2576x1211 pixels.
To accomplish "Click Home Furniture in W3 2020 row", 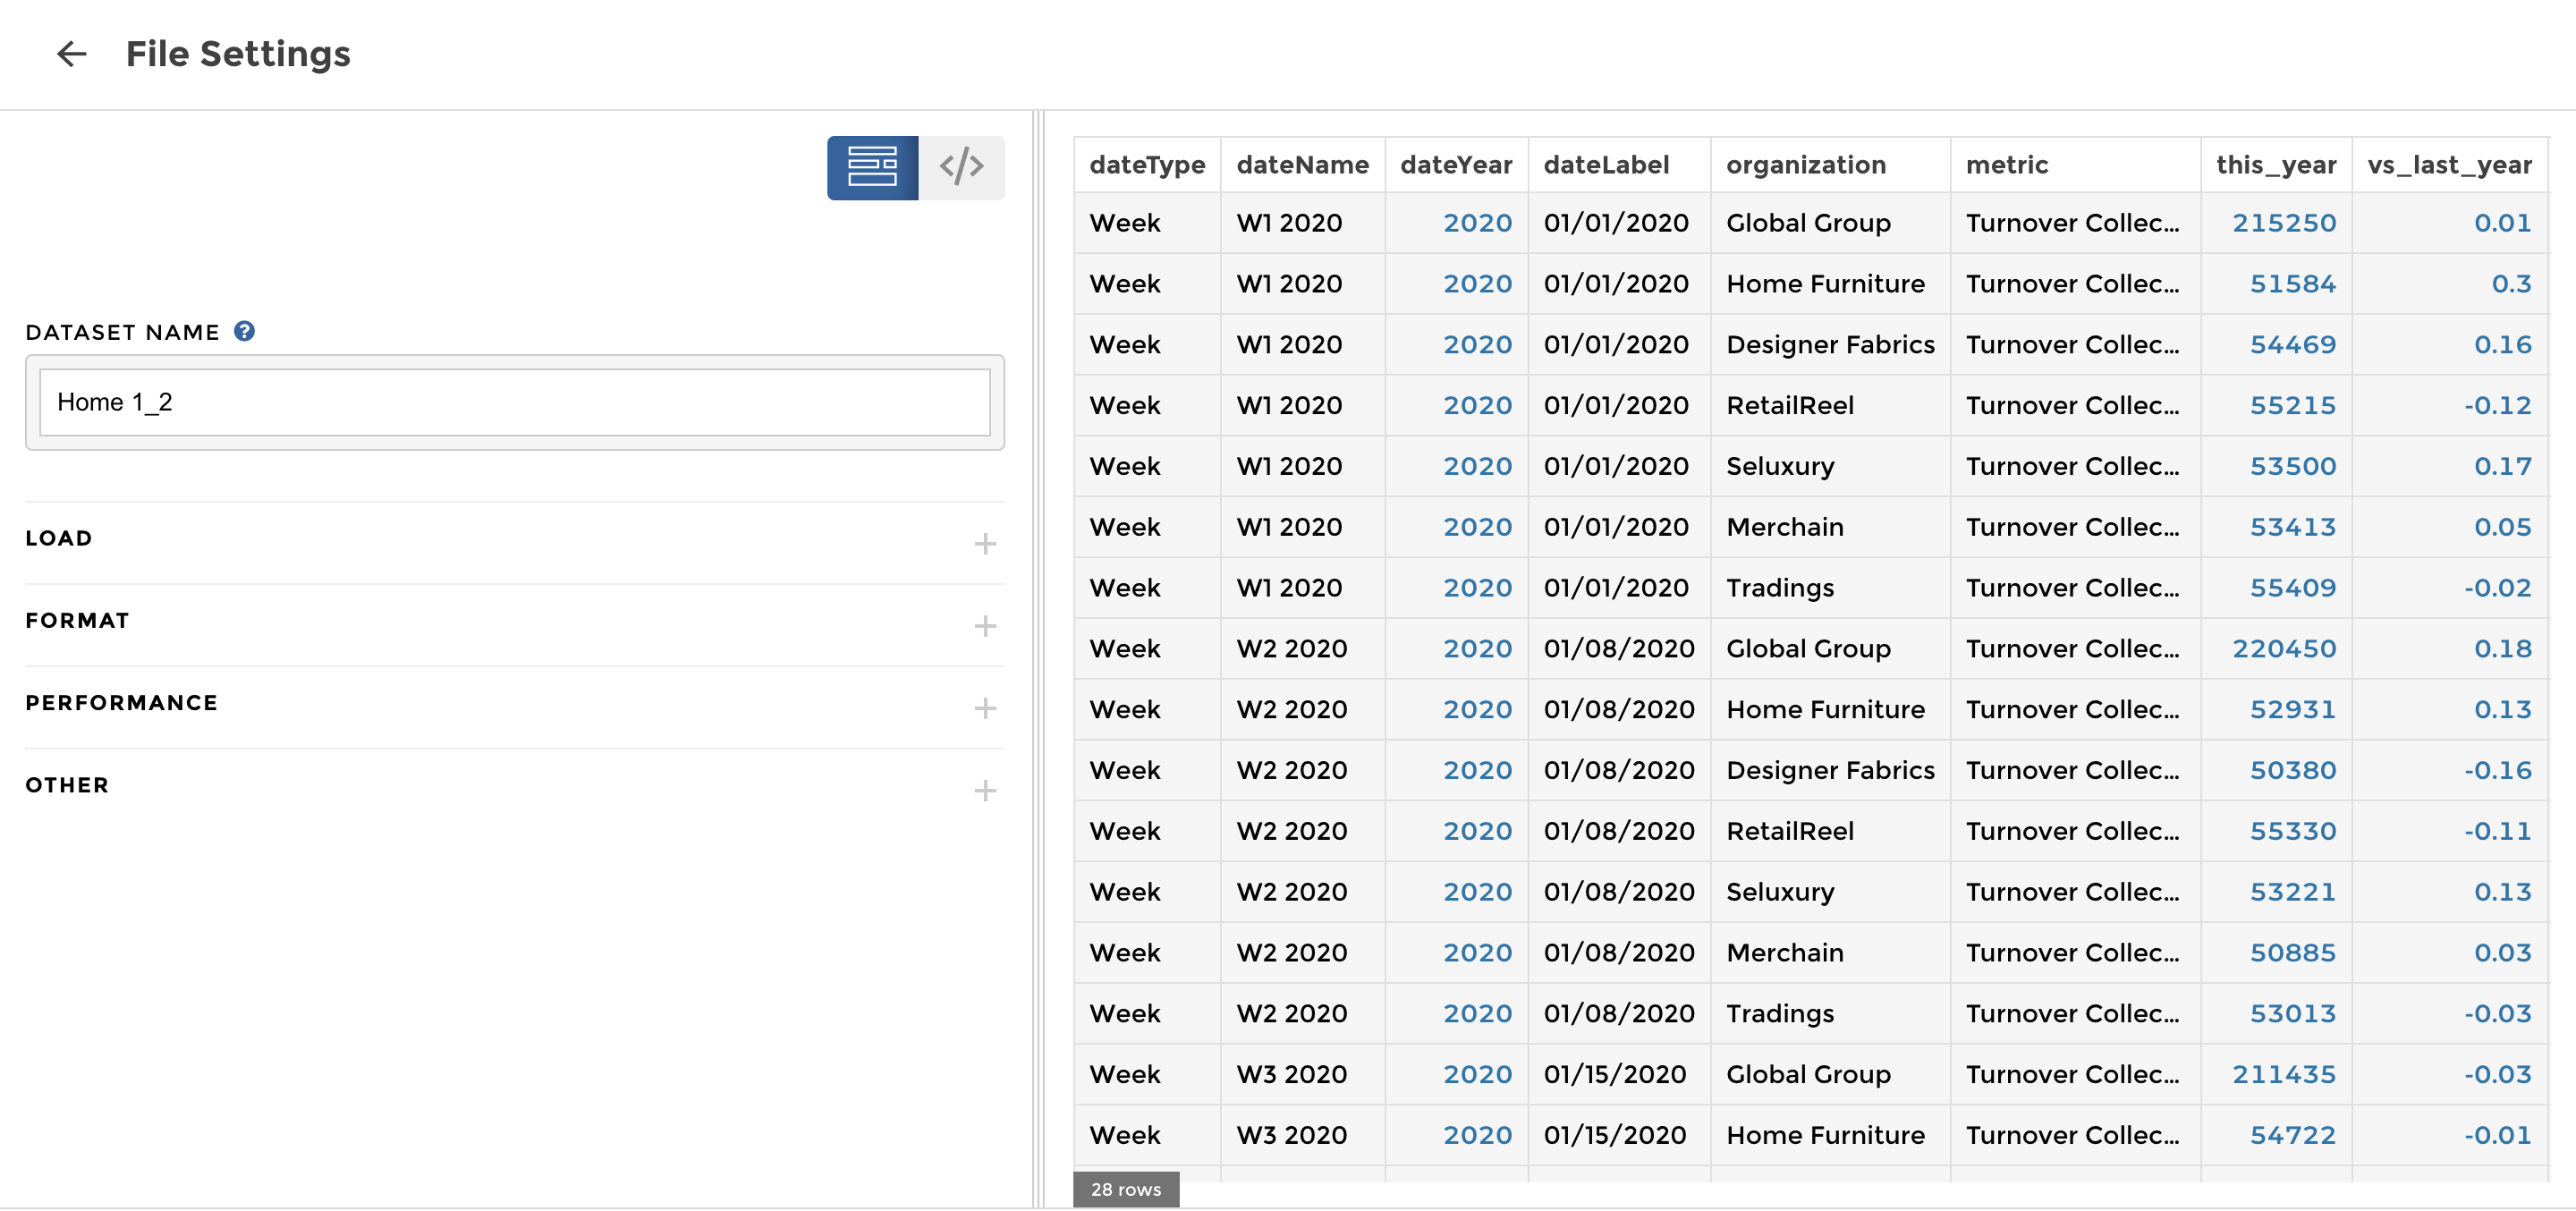I will pyautogui.click(x=1825, y=1136).
